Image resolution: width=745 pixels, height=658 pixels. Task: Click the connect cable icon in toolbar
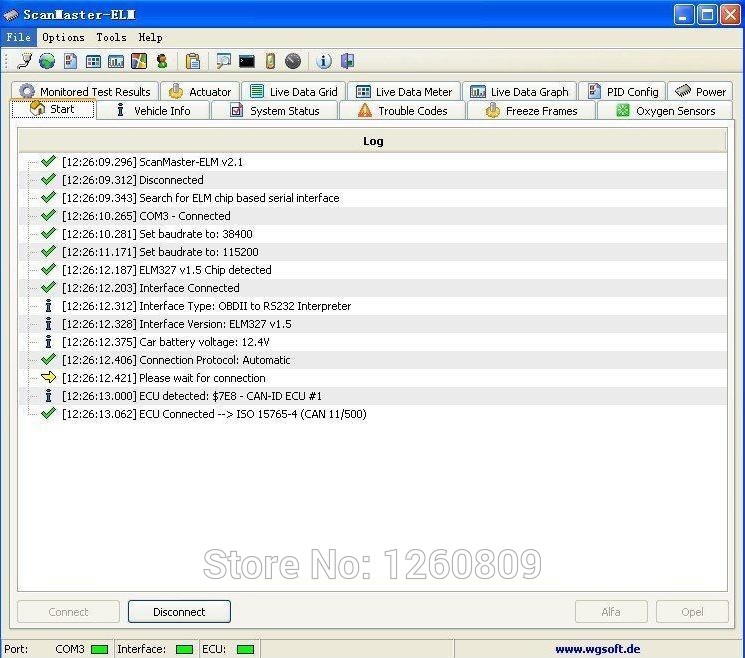(25, 62)
